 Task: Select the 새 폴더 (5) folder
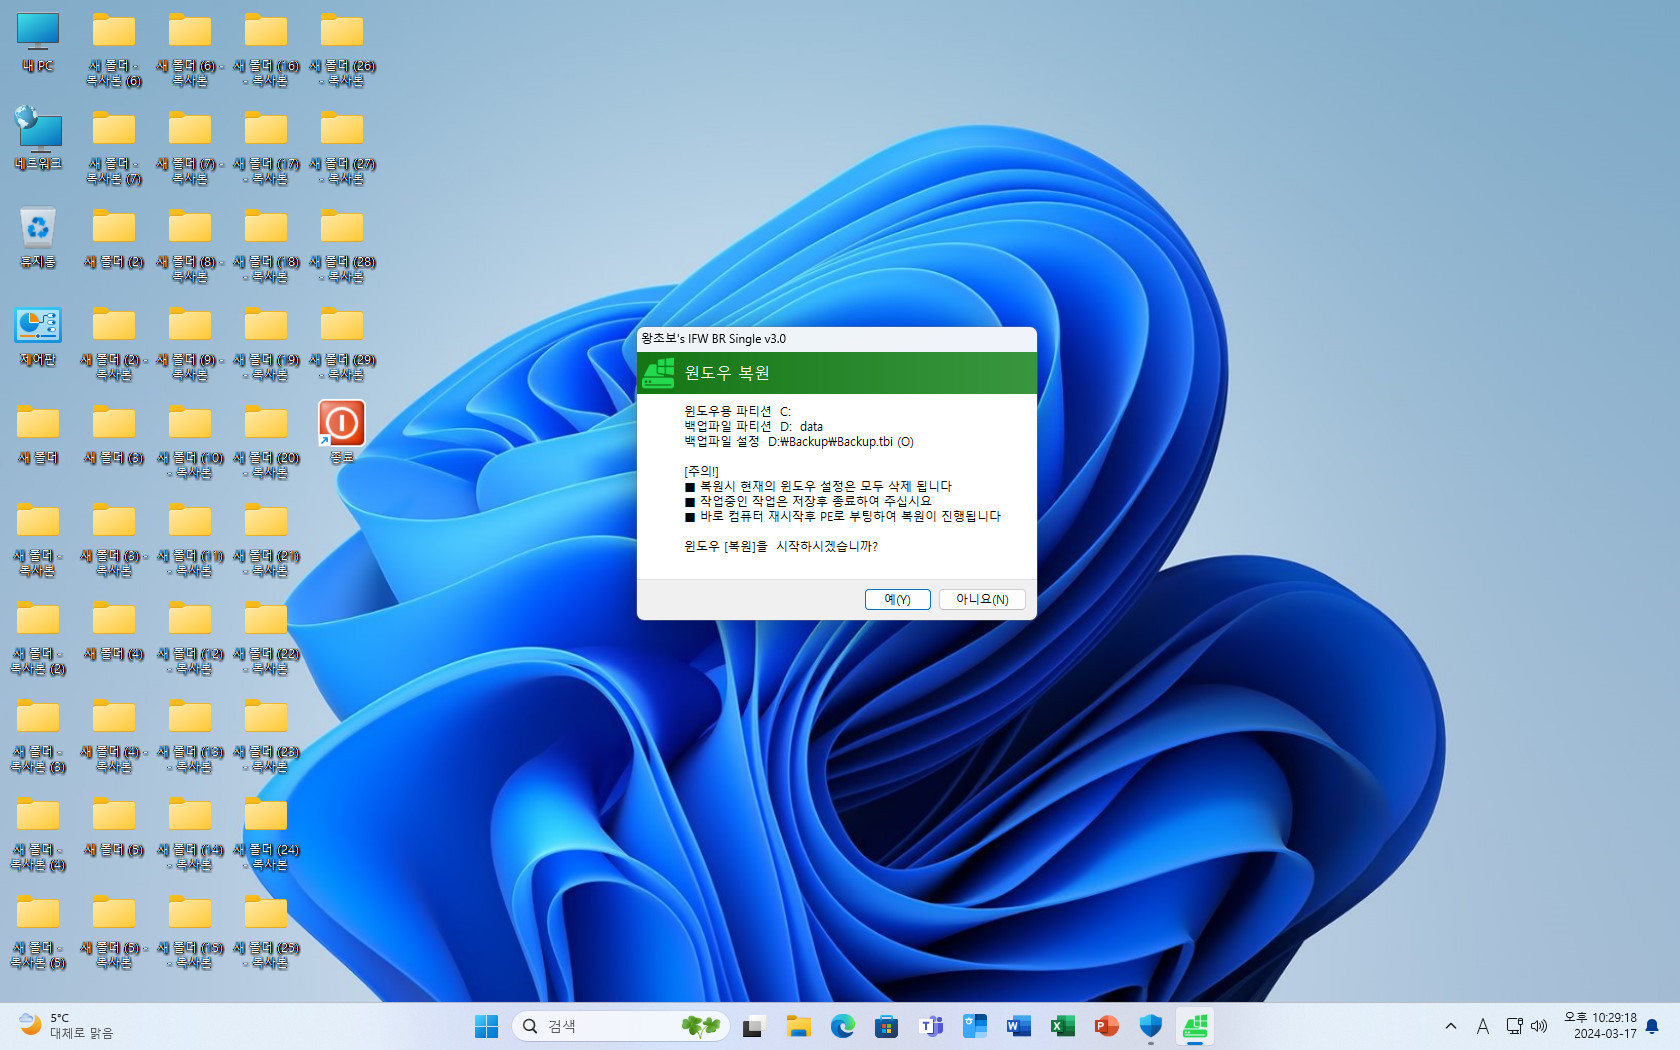point(114,826)
